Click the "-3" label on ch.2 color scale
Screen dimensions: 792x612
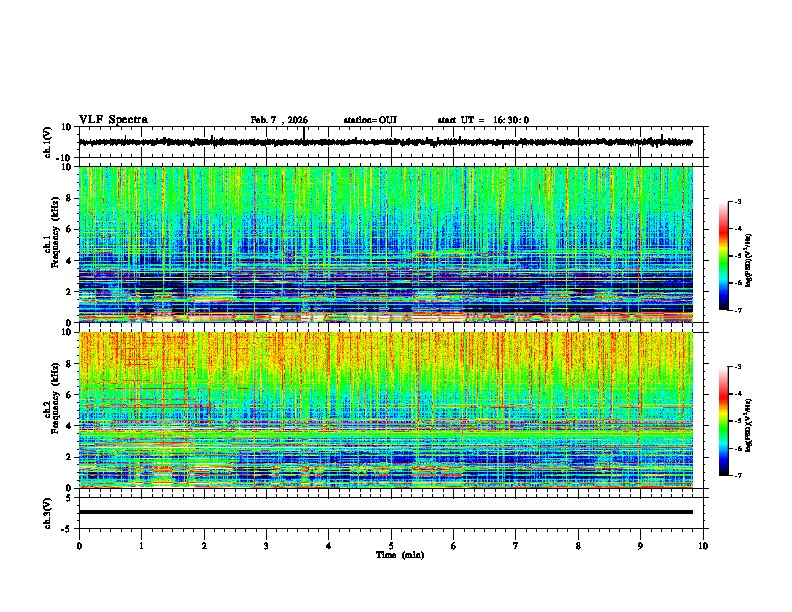[x=738, y=367]
